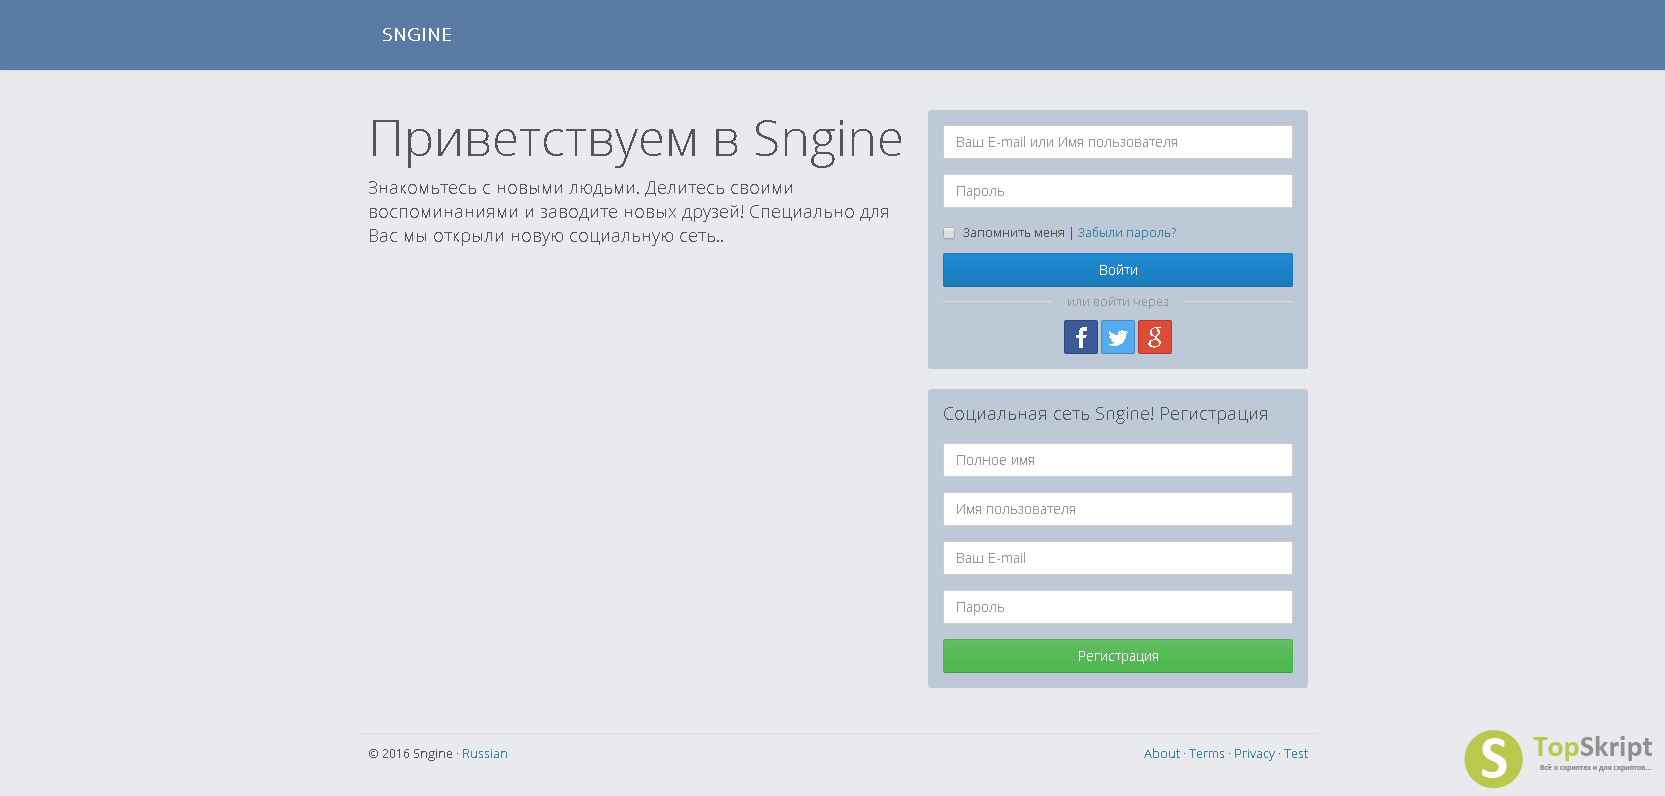Focus the registration 'Пароль' field
Viewport: 1665px width, 796px height.
(x=1118, y=607)
